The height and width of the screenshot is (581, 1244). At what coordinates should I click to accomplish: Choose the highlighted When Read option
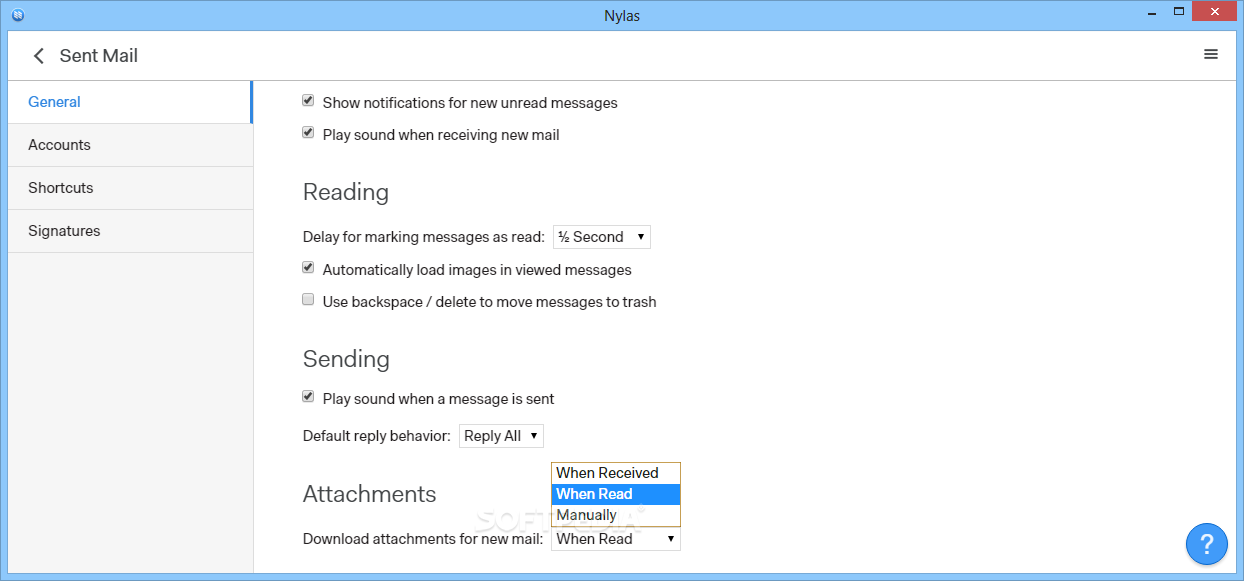tap(616, 494)
